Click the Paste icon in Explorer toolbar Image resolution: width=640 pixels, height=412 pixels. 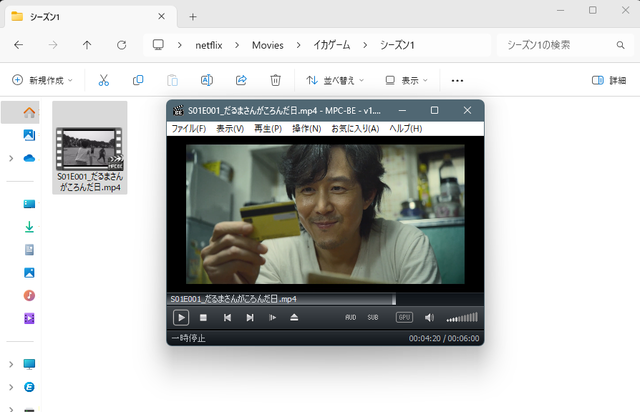coord(172,80)
